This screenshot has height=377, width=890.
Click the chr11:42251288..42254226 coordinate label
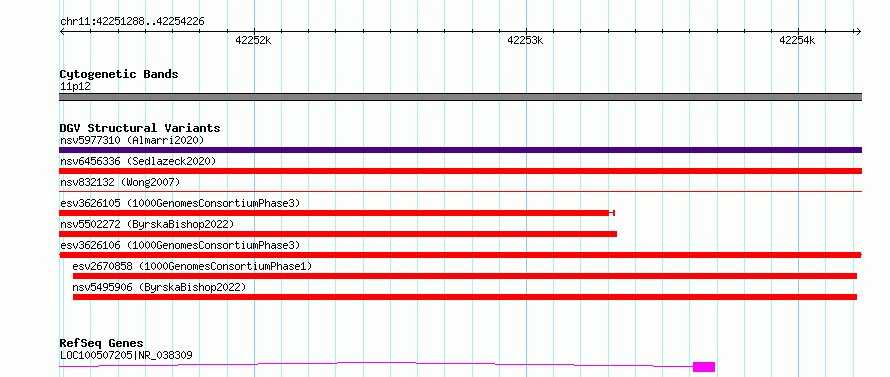point(132,22)
